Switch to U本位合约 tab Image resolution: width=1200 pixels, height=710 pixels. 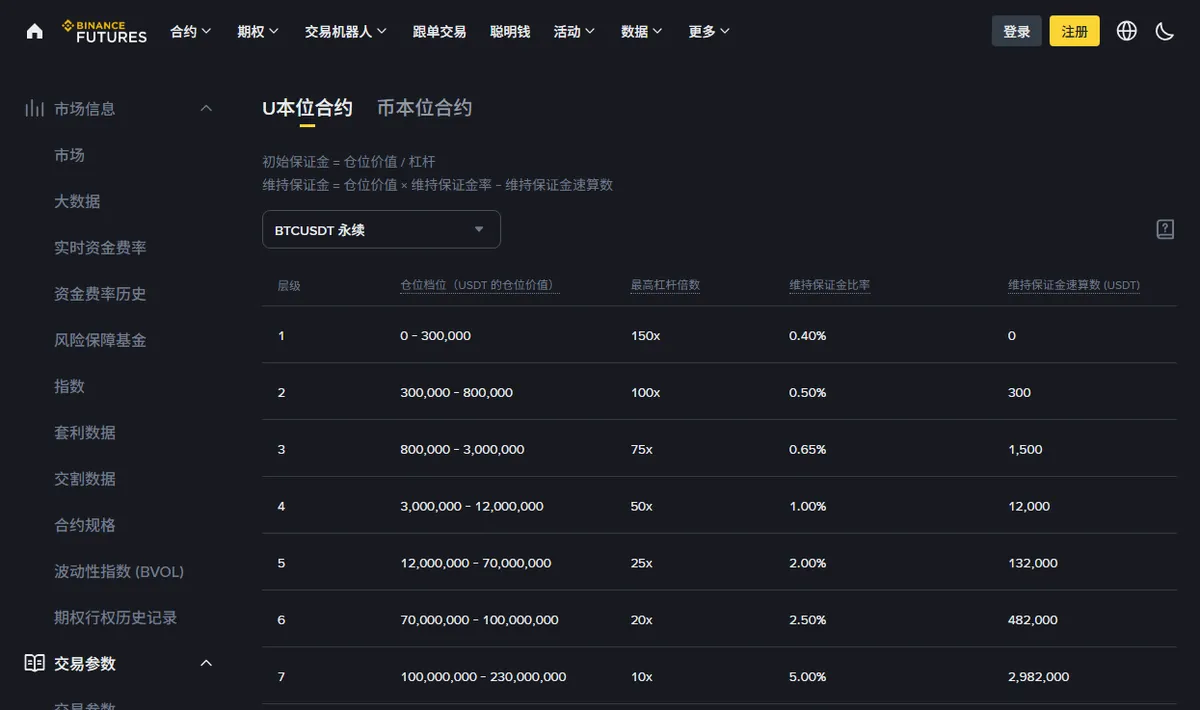pos(307,108)
